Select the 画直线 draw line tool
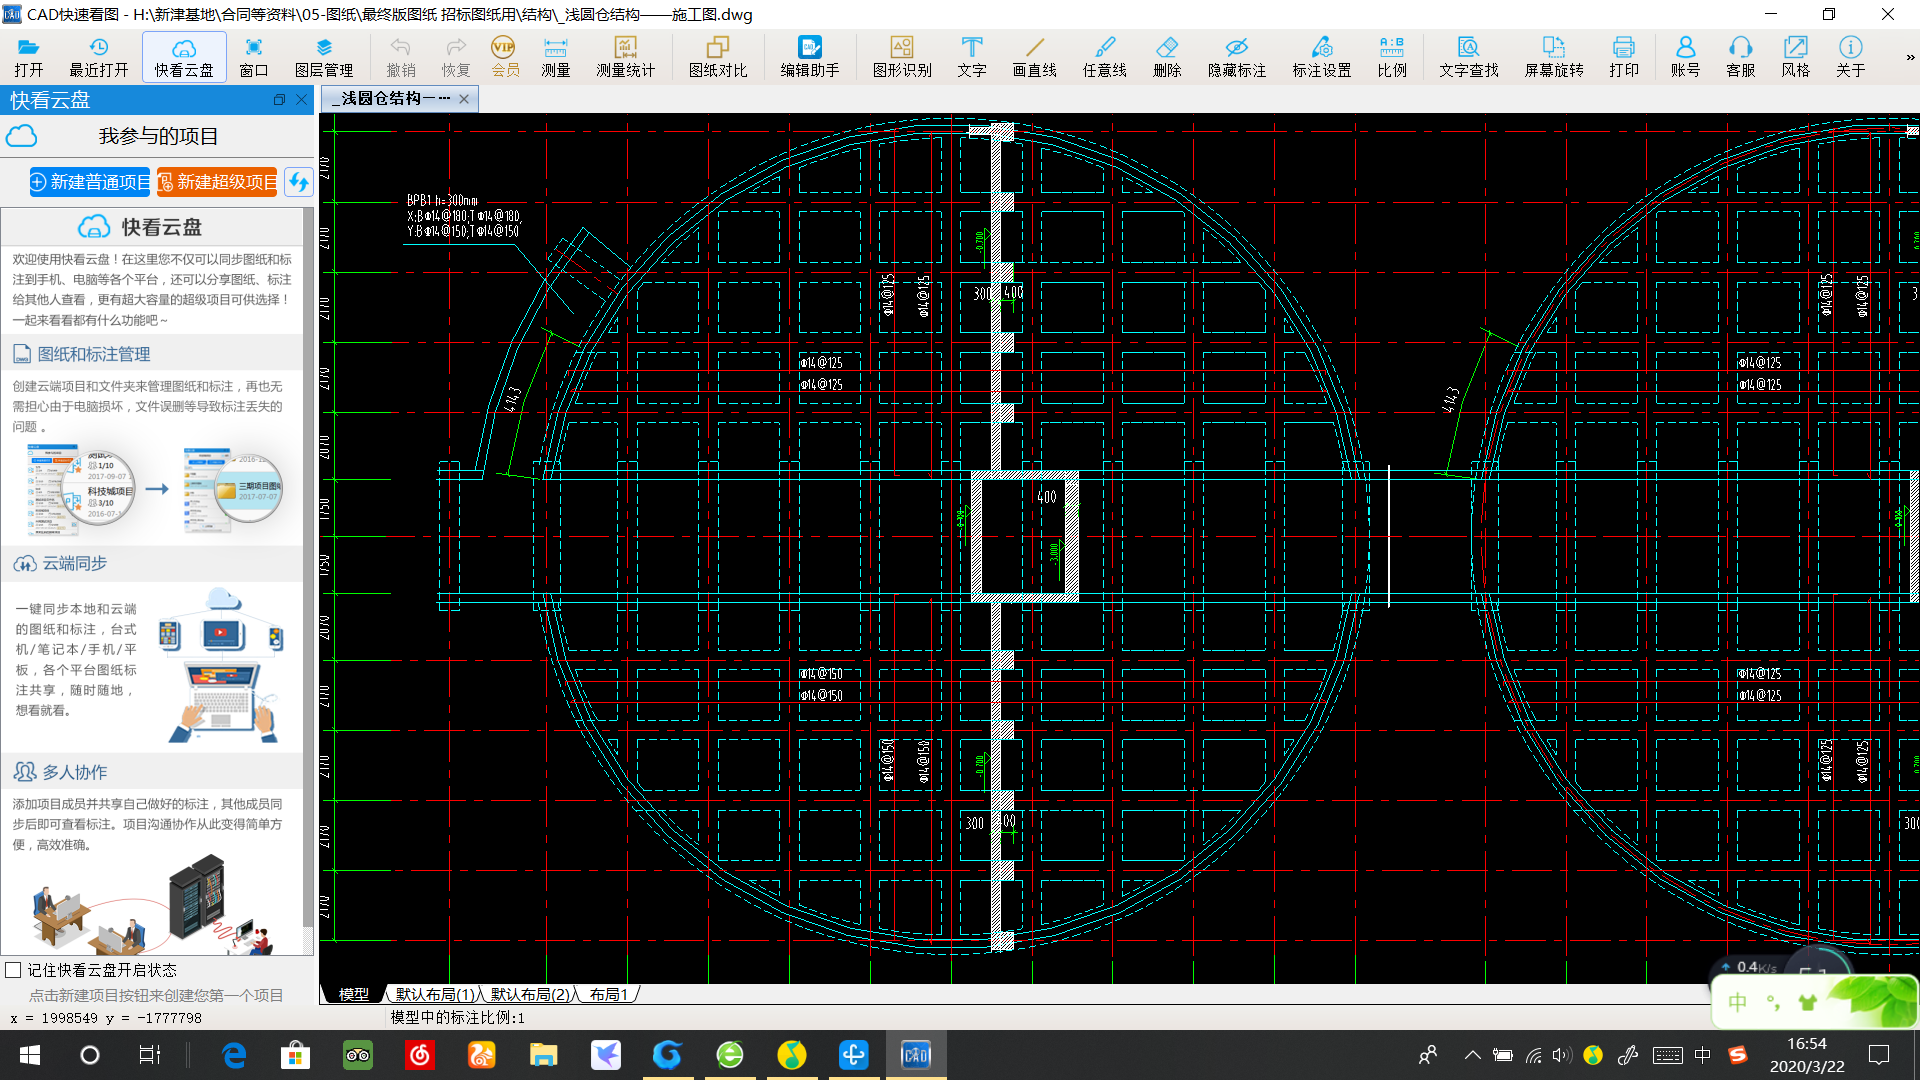This screenshot has height=1080, width=1920. [1034, 57]
